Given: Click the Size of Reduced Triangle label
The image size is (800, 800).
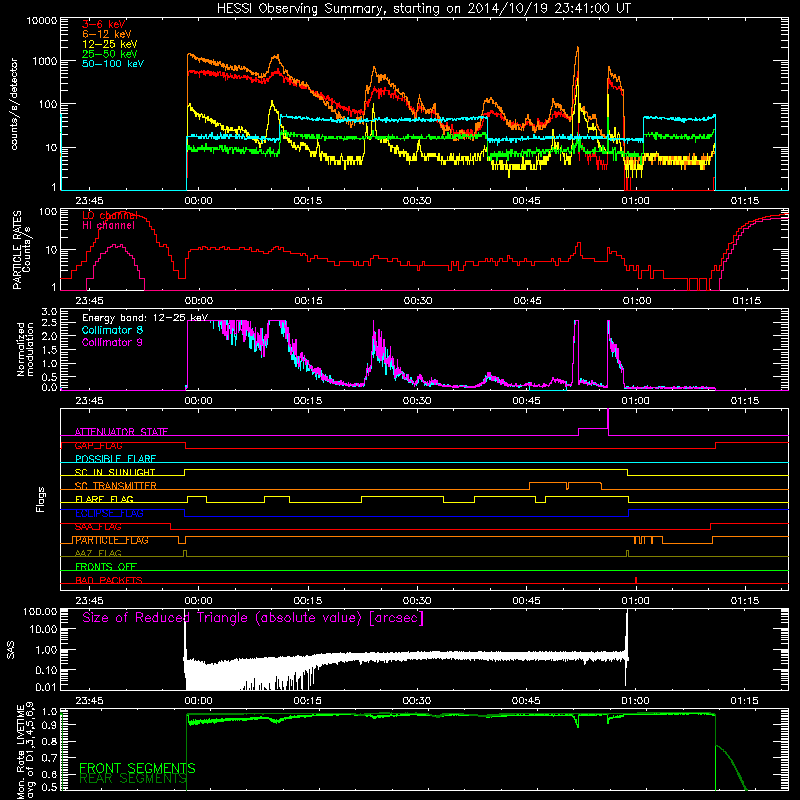Looking at the screenshot, I should (x=253, y=618).
